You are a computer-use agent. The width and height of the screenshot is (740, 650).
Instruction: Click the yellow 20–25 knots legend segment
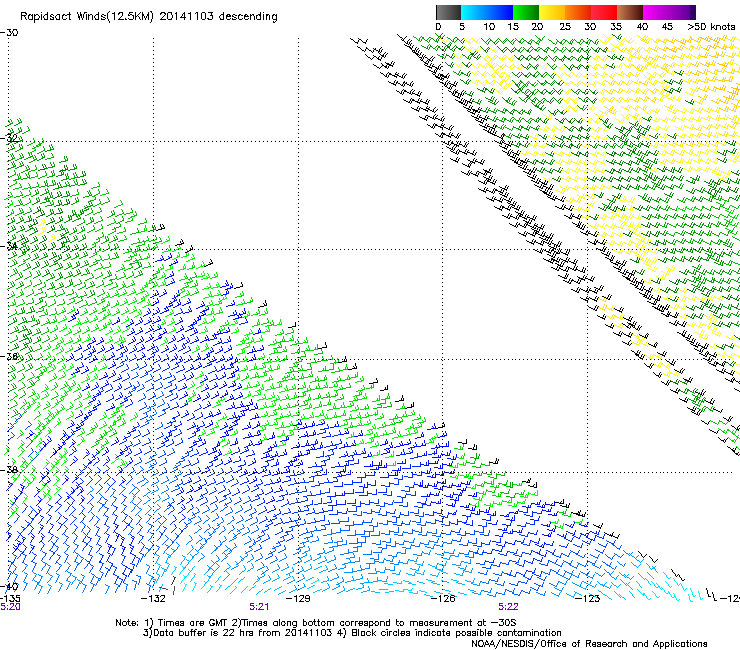[x=552, y=12]
